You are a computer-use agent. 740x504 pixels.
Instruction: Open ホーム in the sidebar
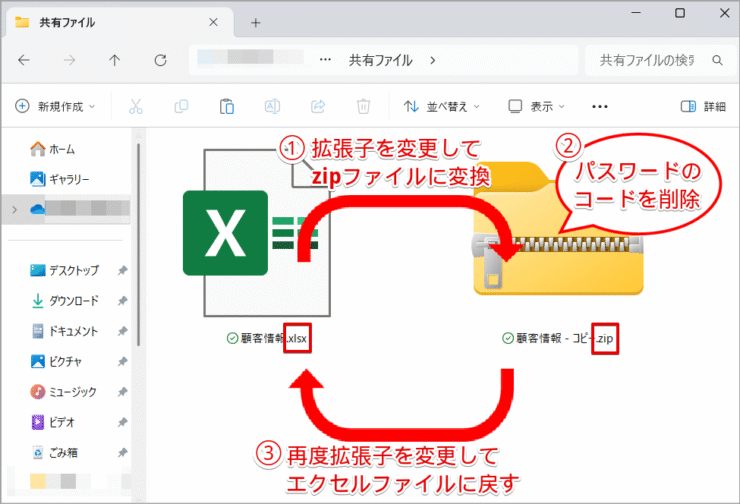tap(52, 149)
